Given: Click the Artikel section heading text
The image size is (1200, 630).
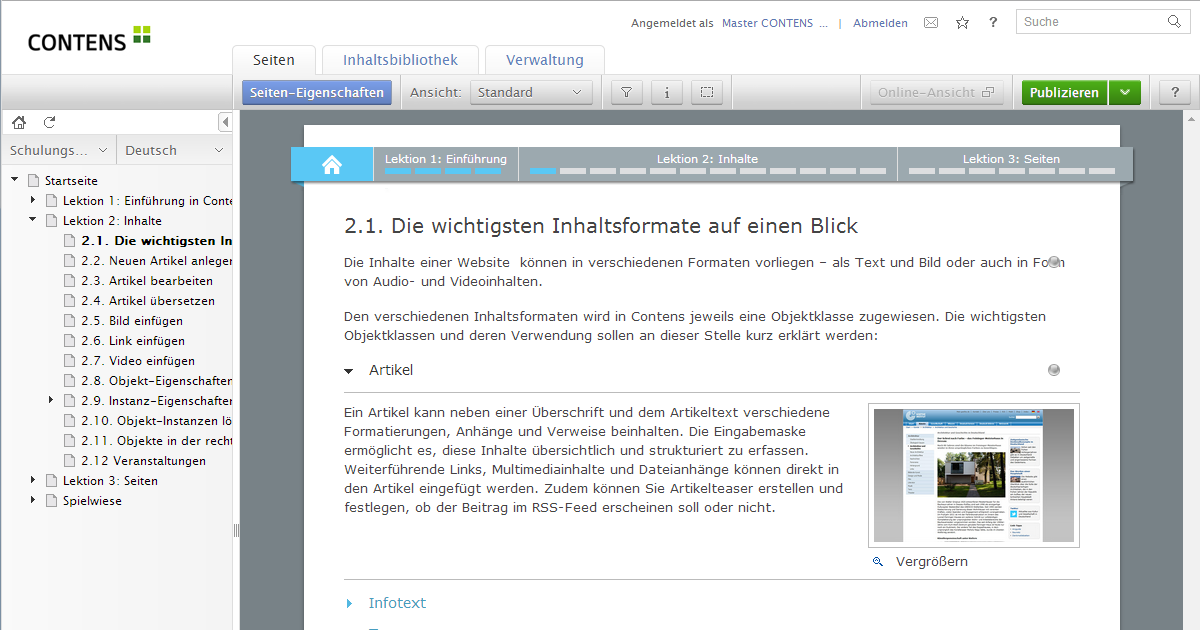Looking at the screenshot, I should (391, 370).
